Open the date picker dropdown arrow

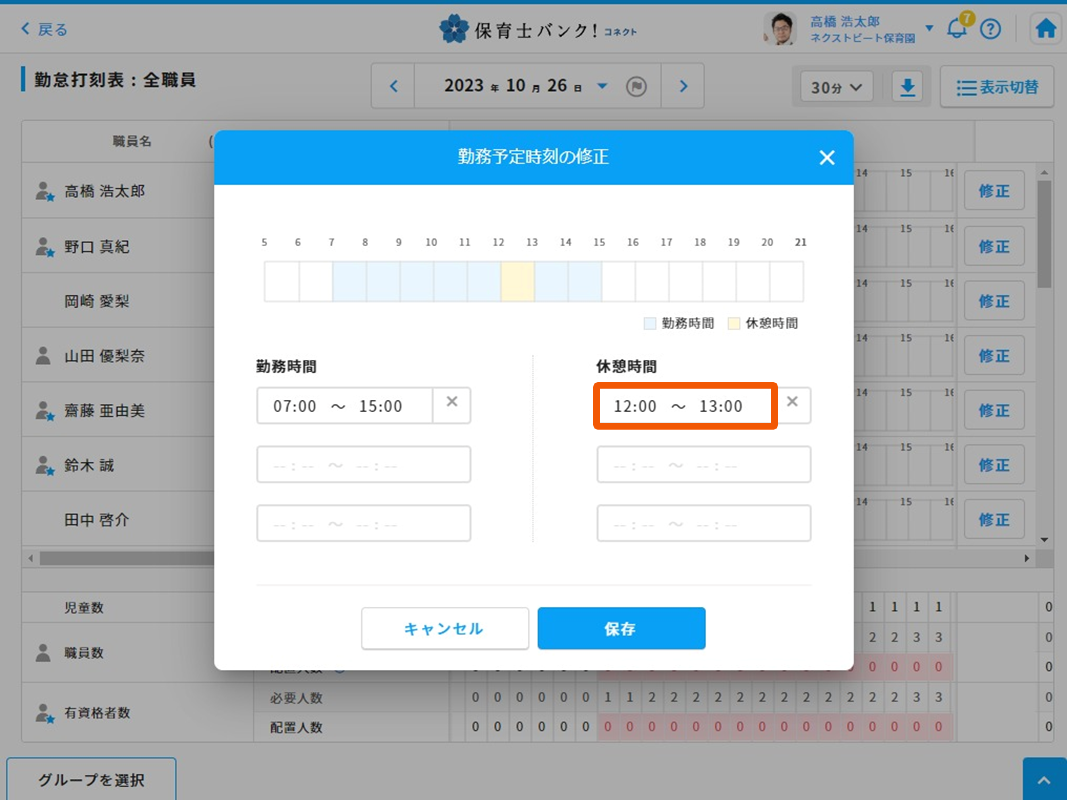(602, 86)
